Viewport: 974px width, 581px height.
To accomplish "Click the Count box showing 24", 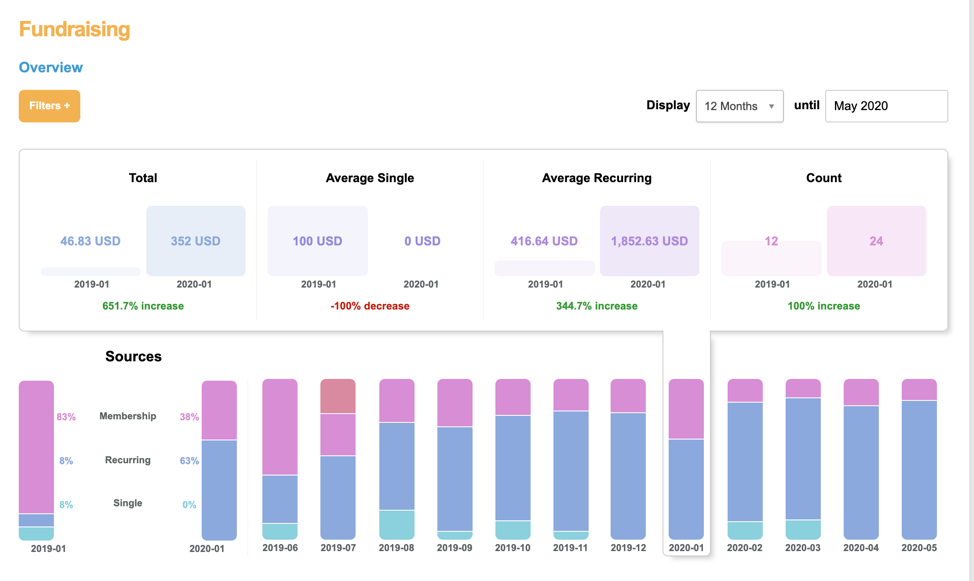I will point(875,241).
